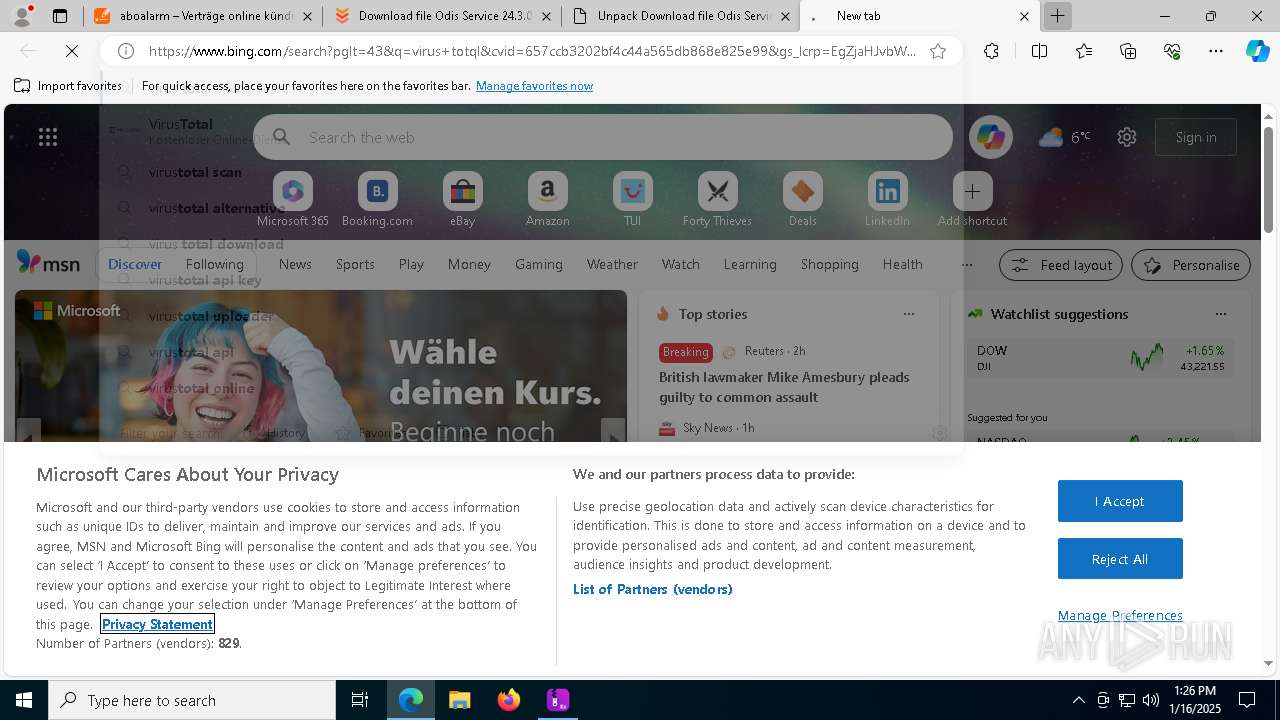The image size is (1280, 720).
Task: Open the eBay shortcut tile
Action: tap(462, 199)
